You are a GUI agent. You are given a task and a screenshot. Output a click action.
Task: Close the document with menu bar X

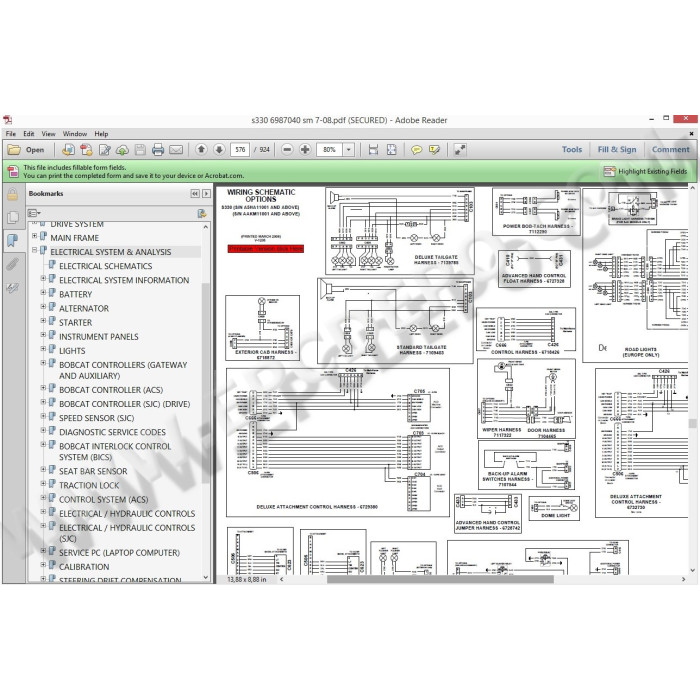(x=692, y=133)
